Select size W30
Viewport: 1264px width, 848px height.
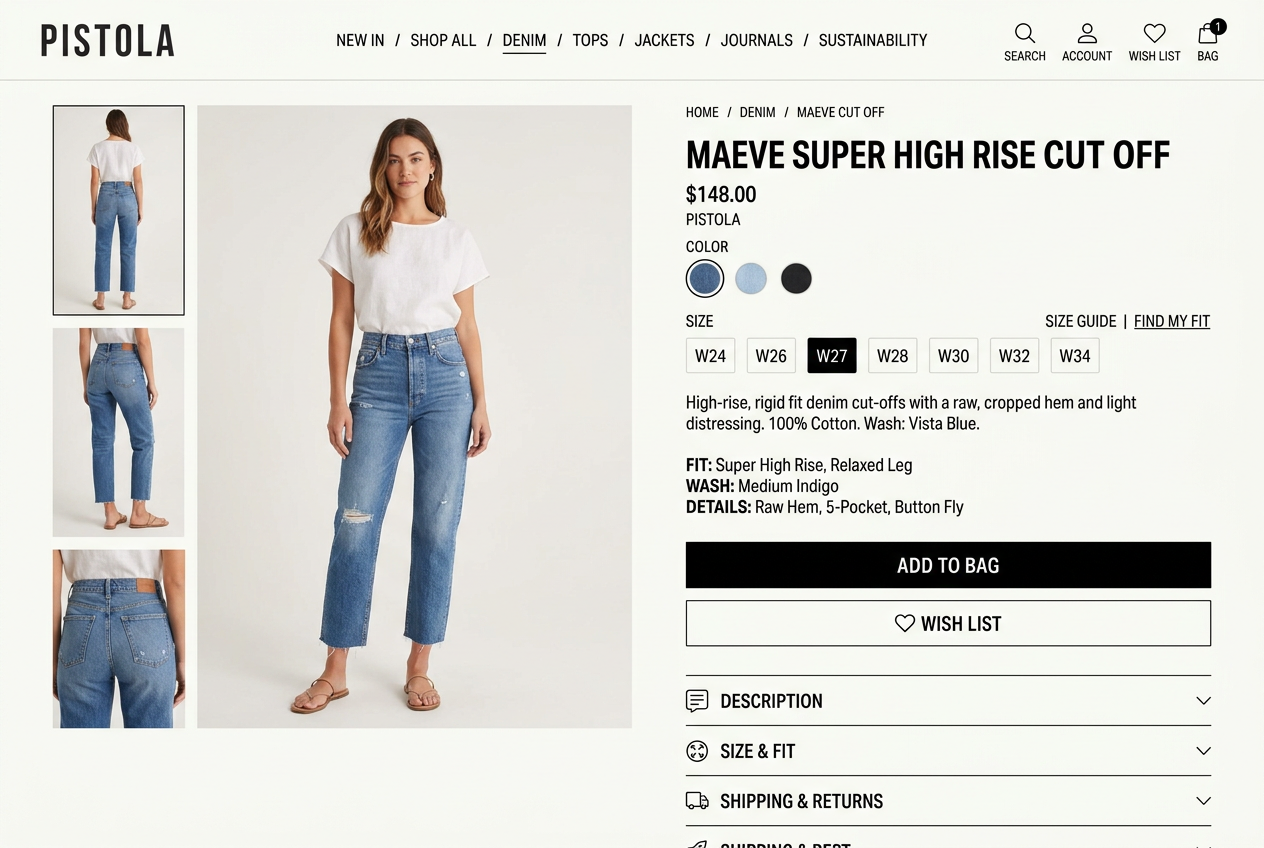(953, 356)
